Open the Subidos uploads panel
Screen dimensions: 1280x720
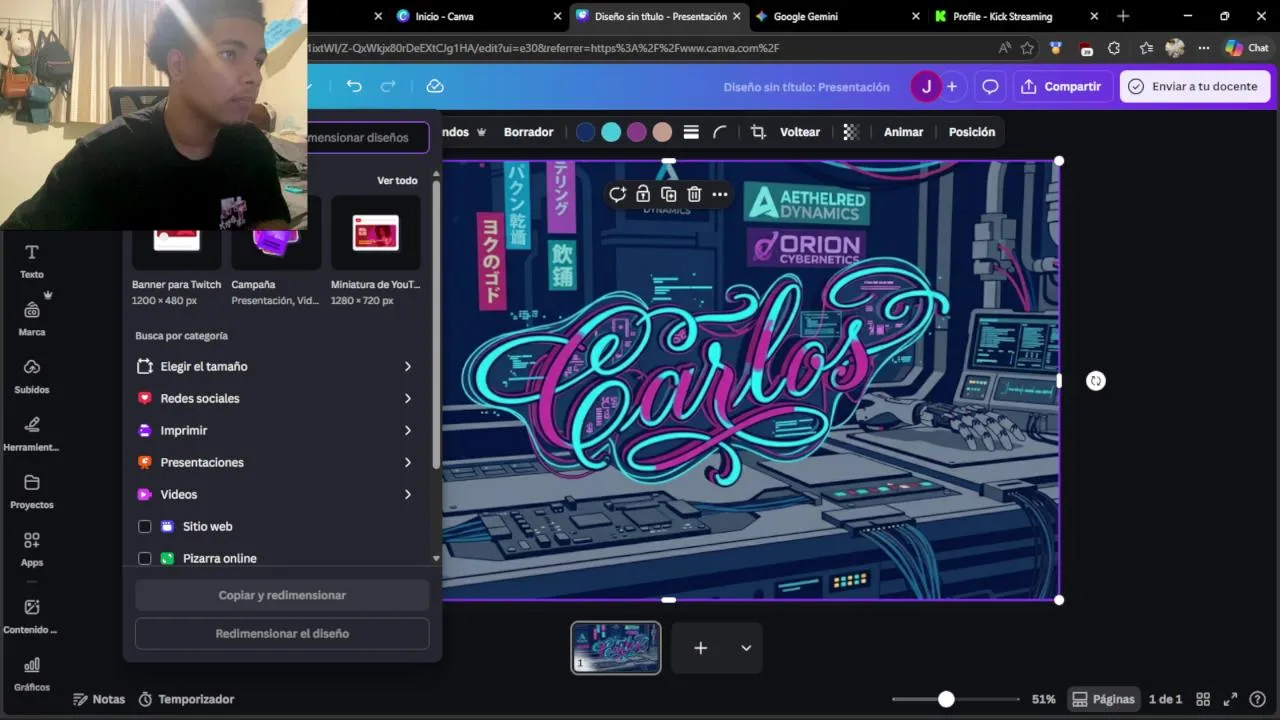pyautogui.click(x=32, y=376)
